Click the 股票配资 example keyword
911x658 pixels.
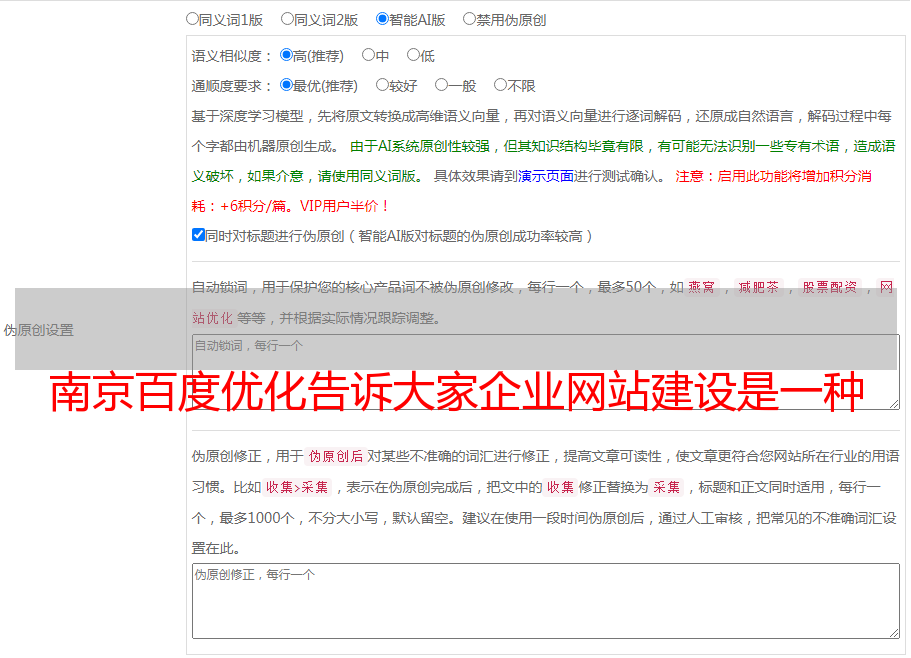click(x=830, y=287)
